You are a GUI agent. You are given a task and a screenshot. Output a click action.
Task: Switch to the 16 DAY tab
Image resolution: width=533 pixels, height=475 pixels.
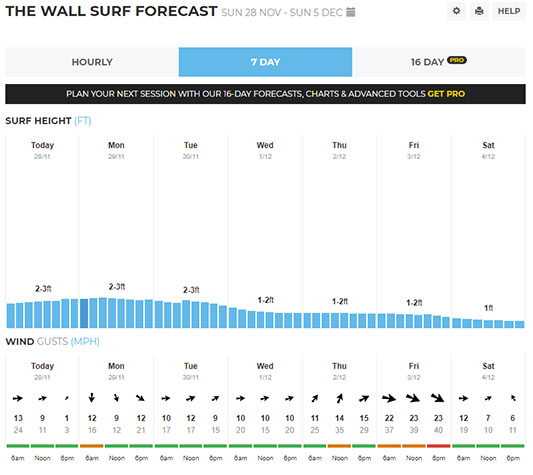pos(439,62)
